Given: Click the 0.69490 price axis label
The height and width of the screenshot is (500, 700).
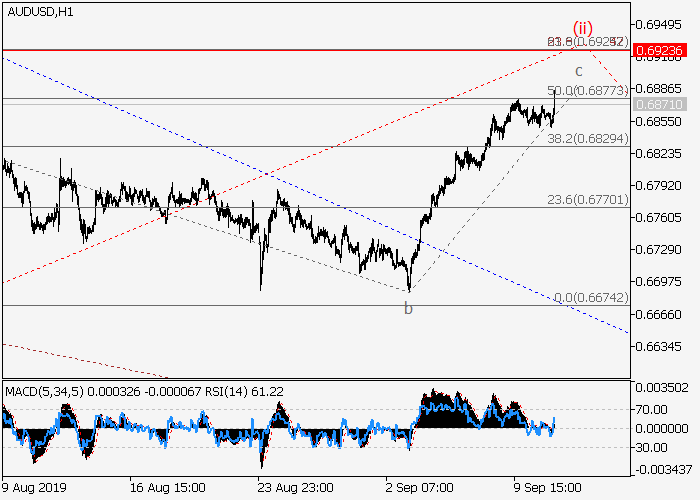Looking at the screenshot, I should (663, 23).
